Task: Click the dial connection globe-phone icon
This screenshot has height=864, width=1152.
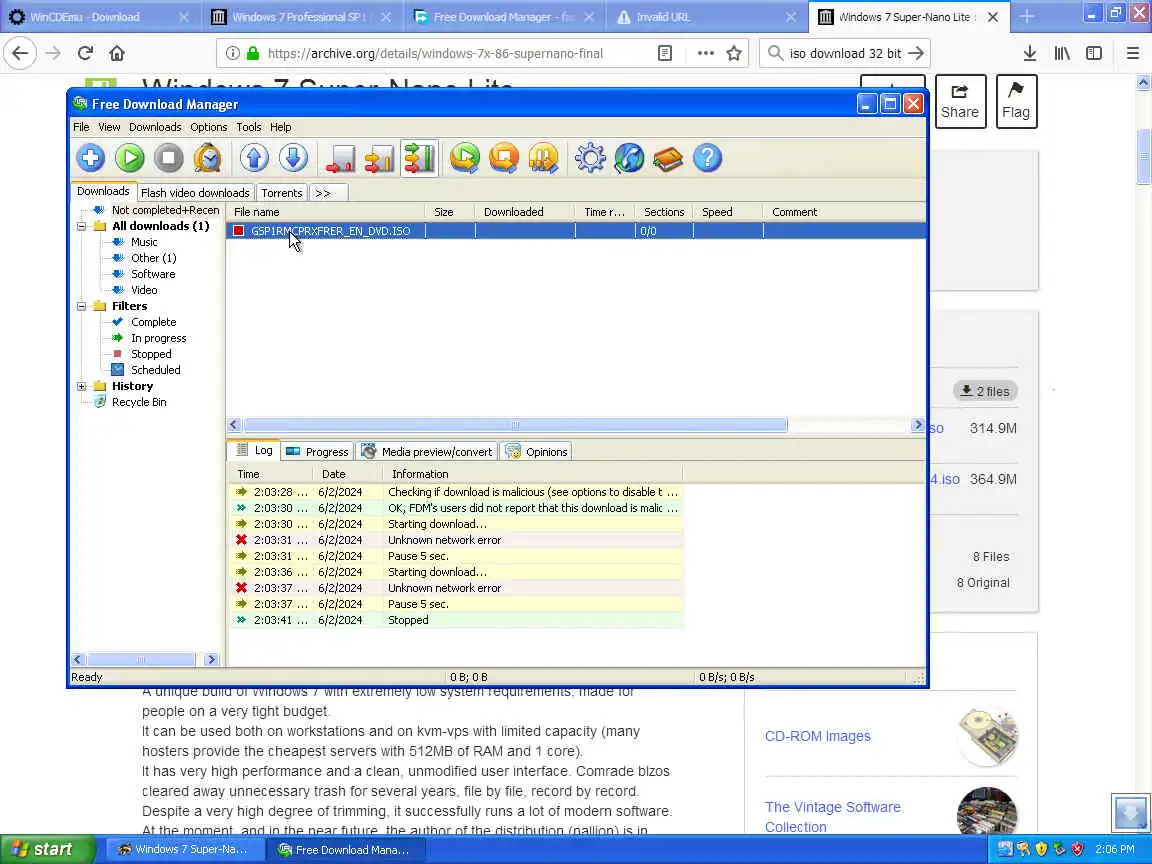Action: (629, 158)
